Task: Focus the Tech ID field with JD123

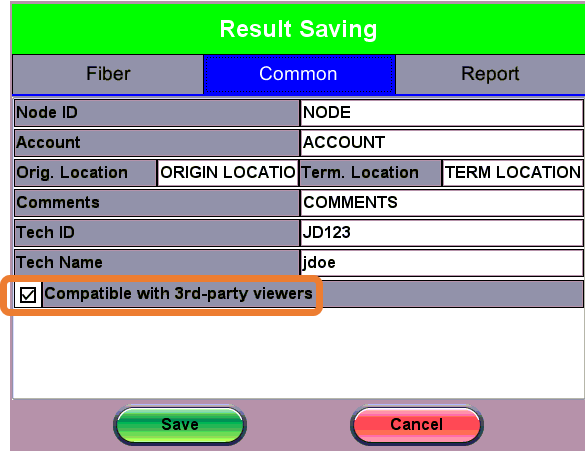Action: click(442, 233)
